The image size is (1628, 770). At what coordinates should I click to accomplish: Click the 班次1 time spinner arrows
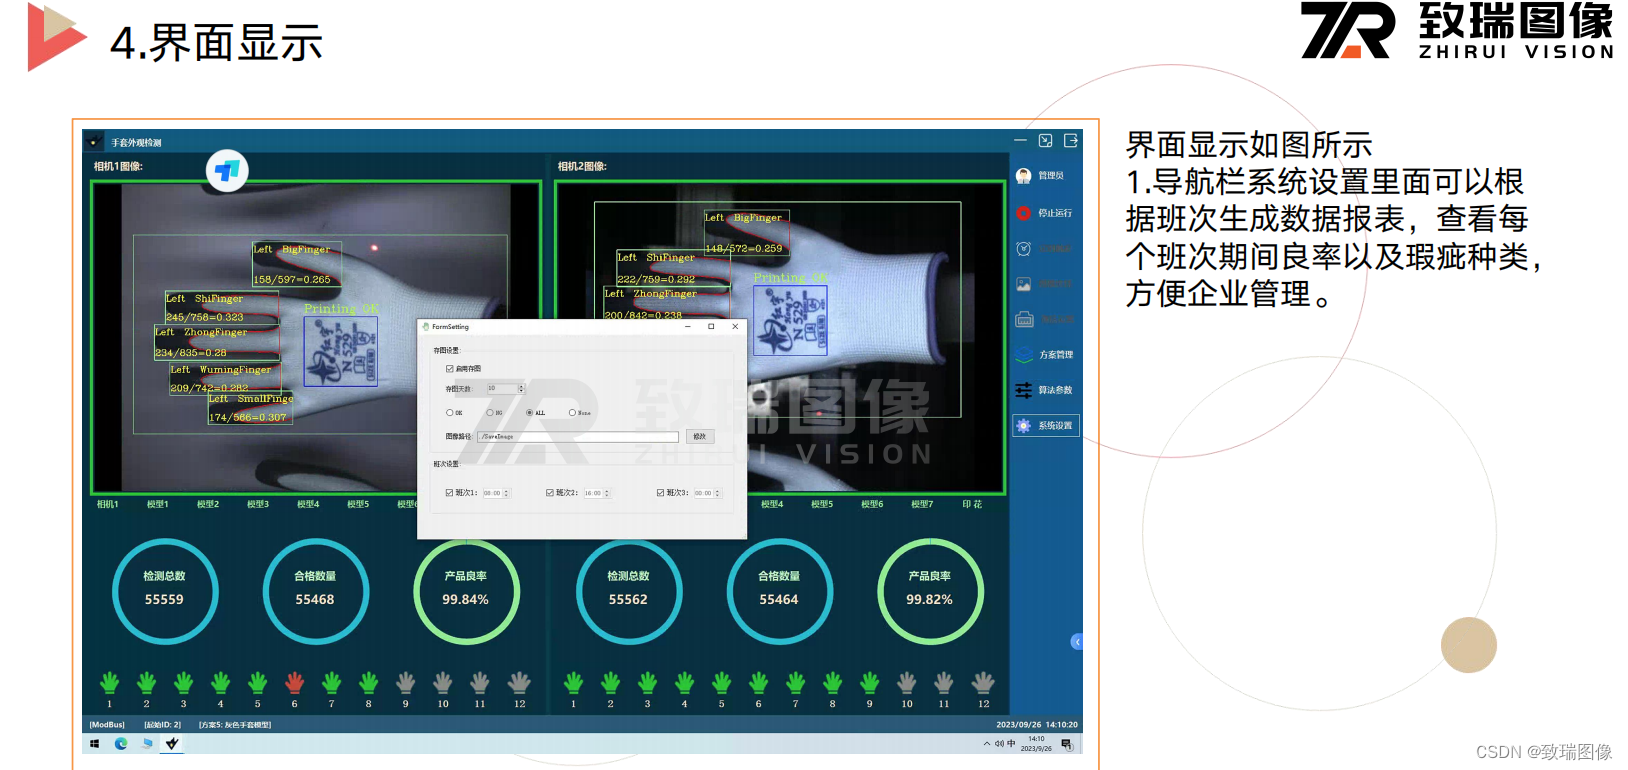507,493
